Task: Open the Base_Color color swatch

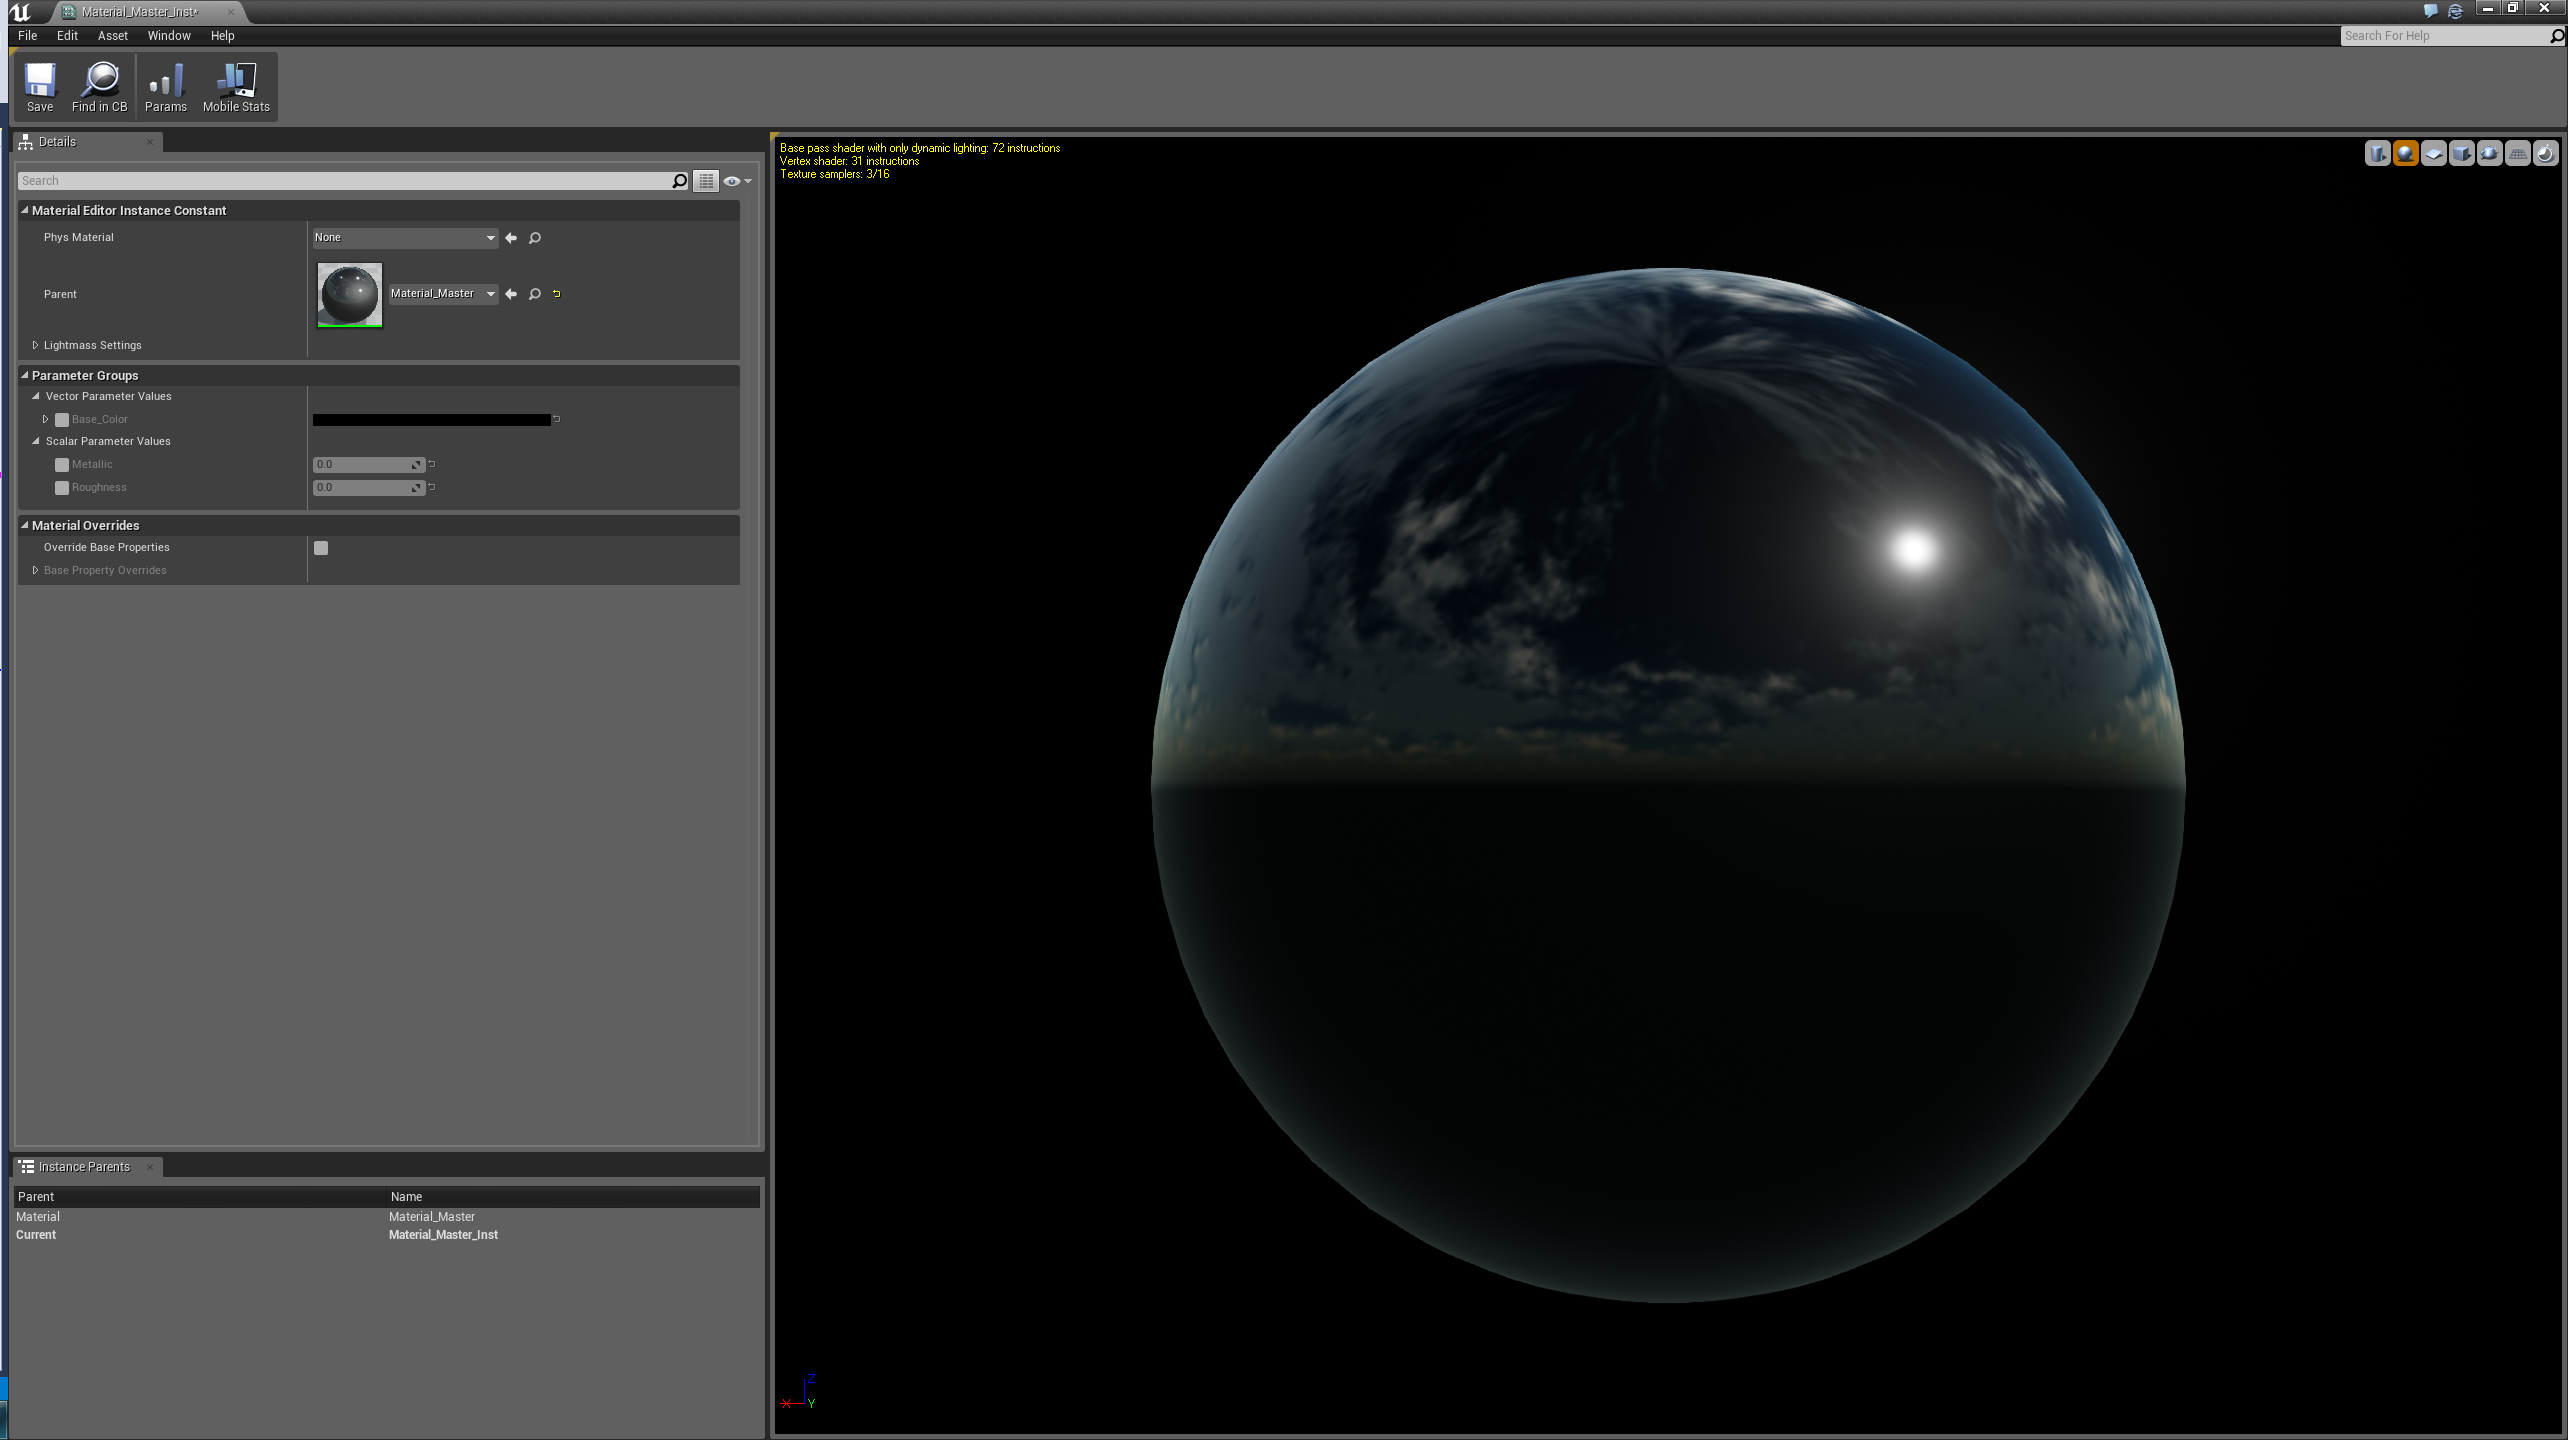Action: tap(432, 419)
